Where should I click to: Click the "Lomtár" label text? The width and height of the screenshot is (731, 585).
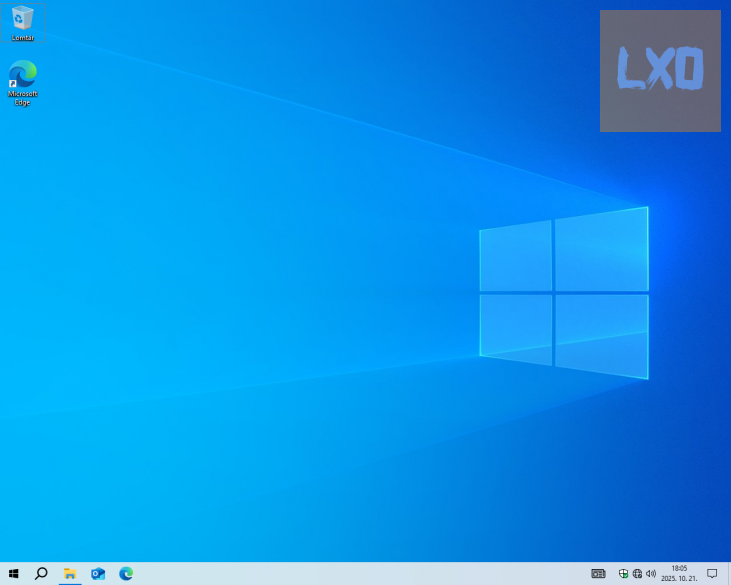(22, 38)
